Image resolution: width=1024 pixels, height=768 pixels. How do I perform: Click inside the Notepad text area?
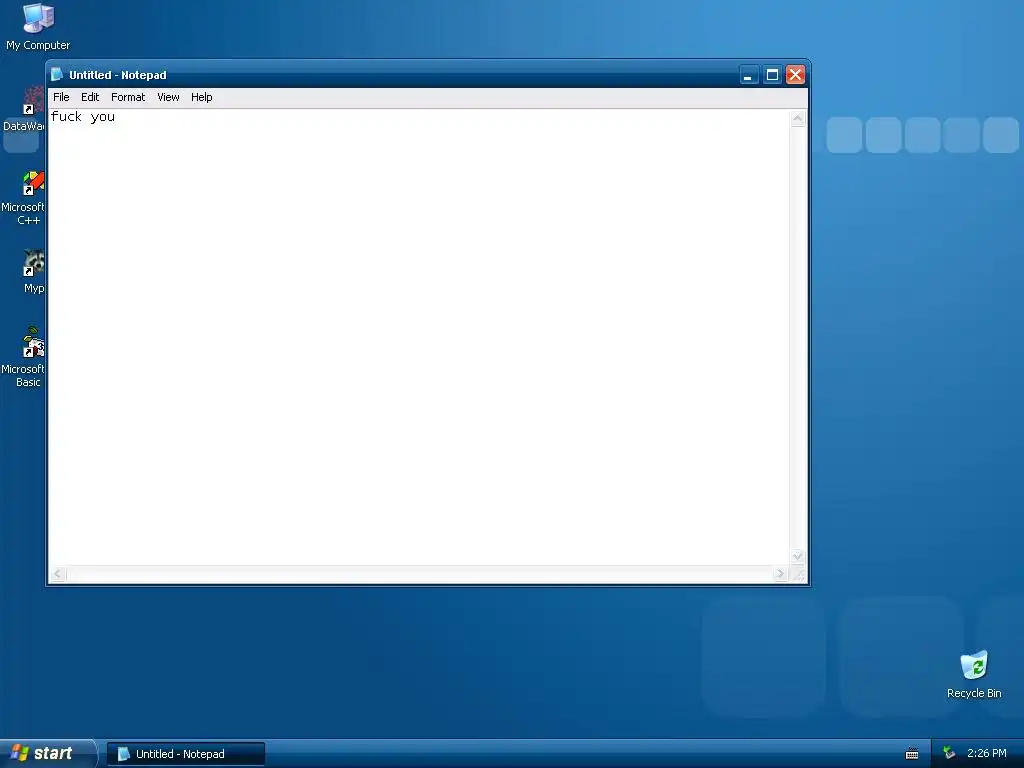click(x=419, y=337)
